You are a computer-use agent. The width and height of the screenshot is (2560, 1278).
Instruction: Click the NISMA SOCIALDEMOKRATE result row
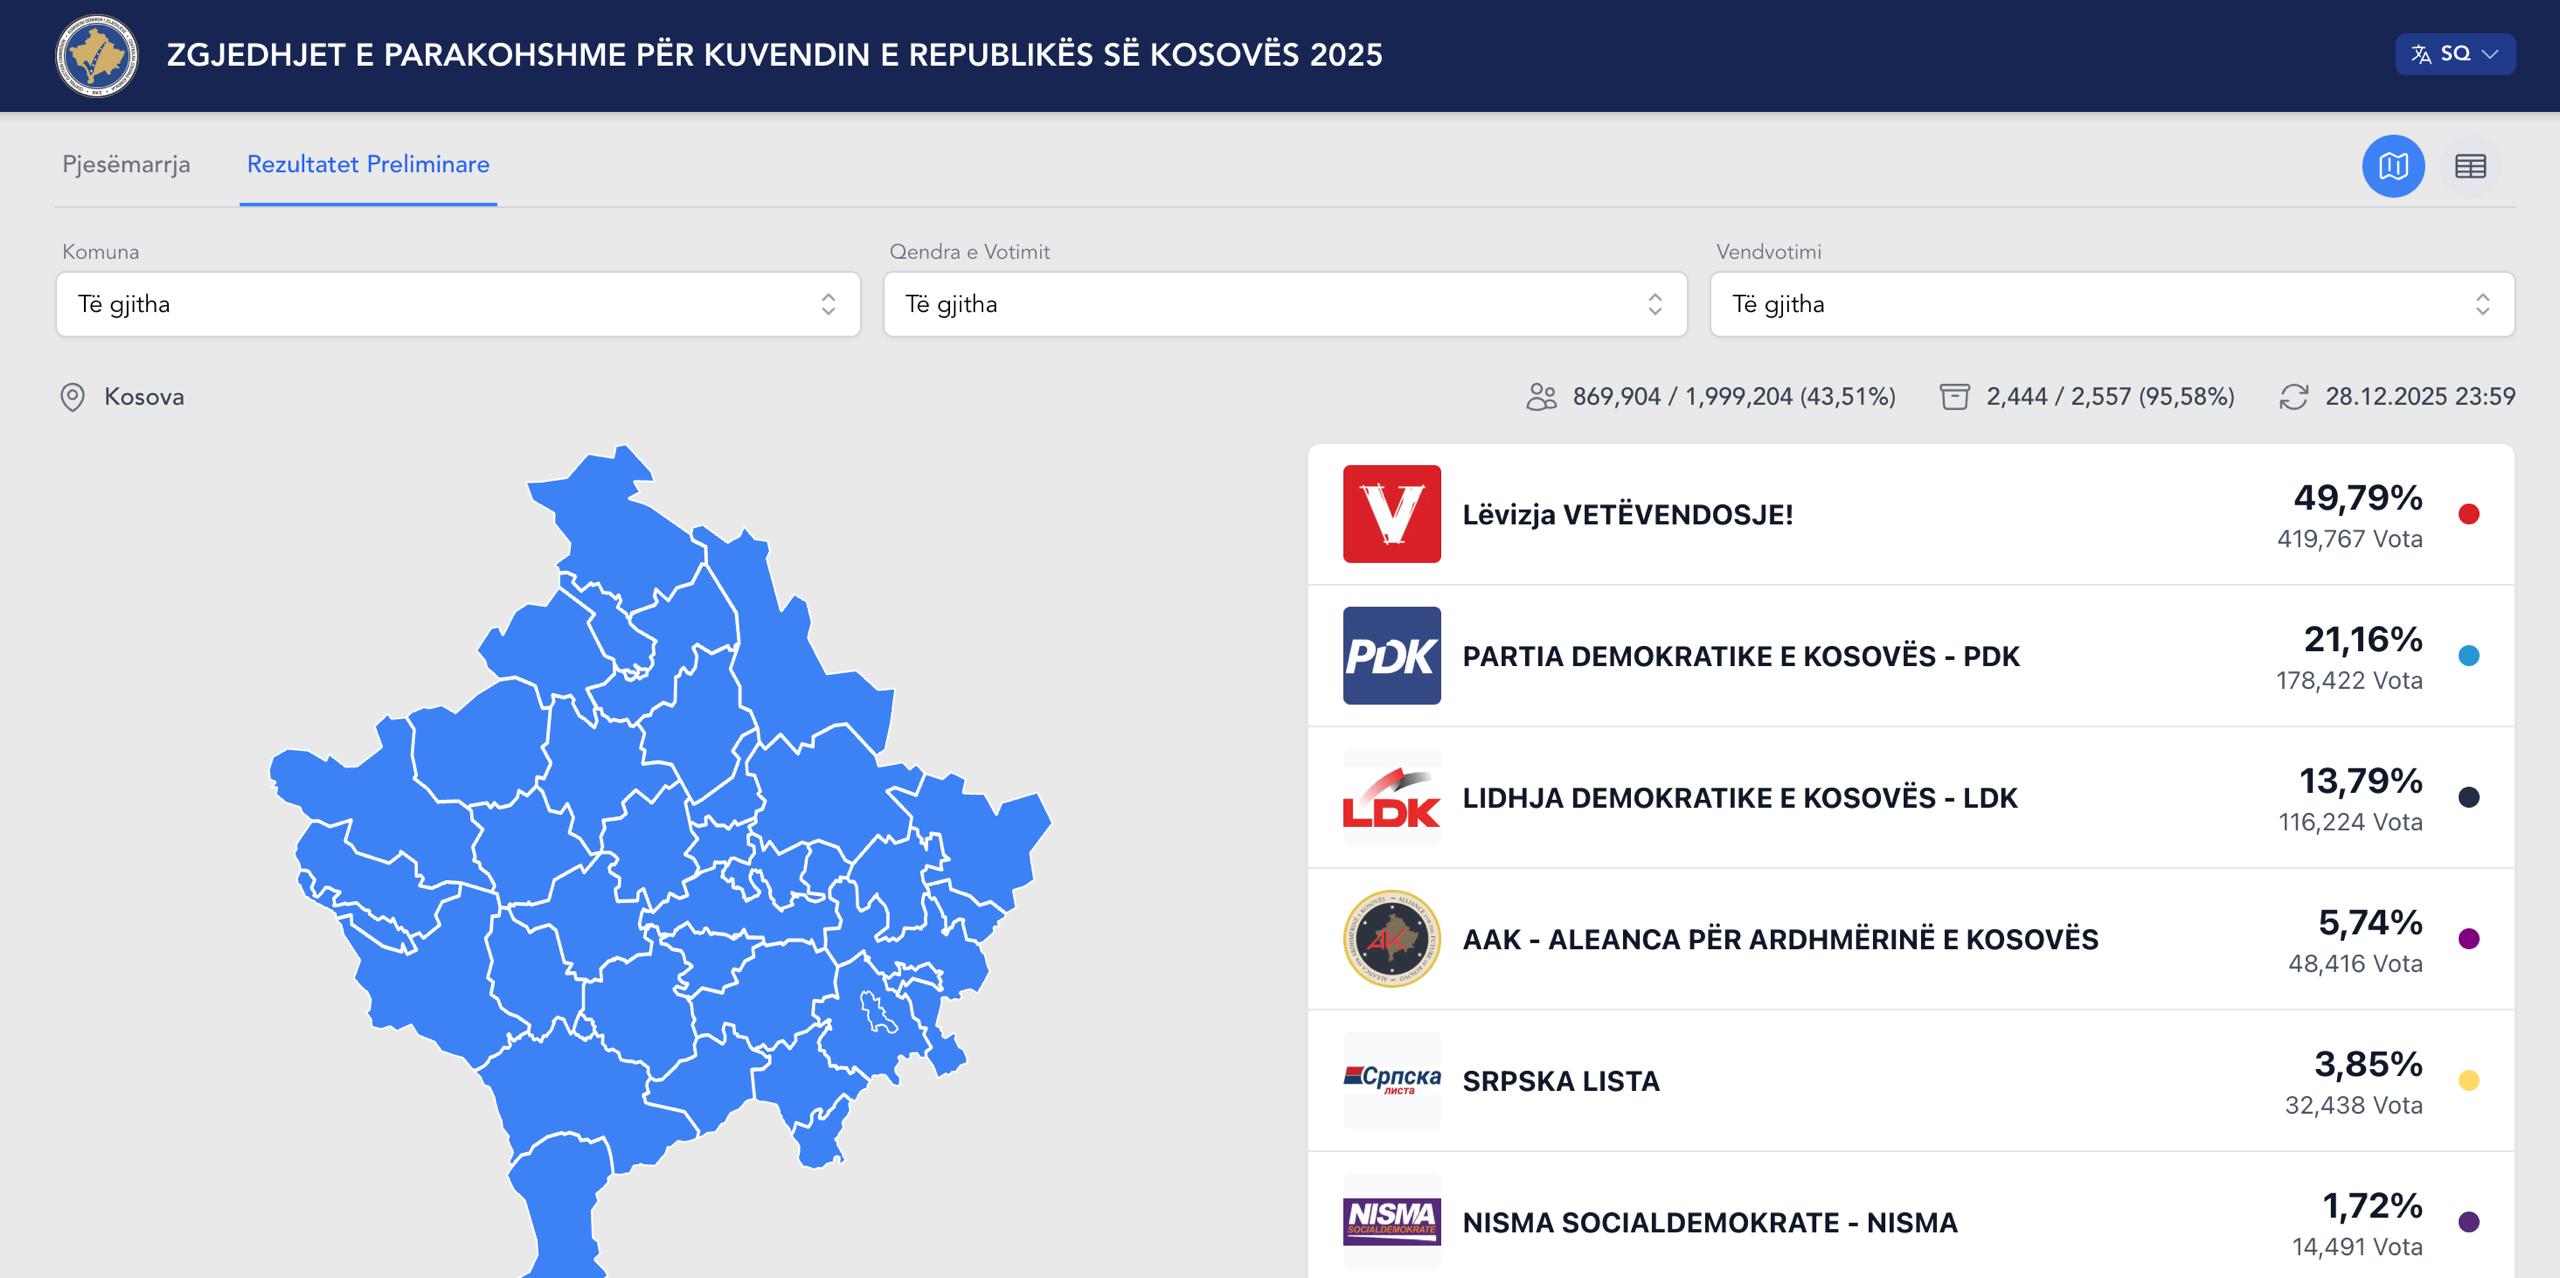tap(1709, 1222)
